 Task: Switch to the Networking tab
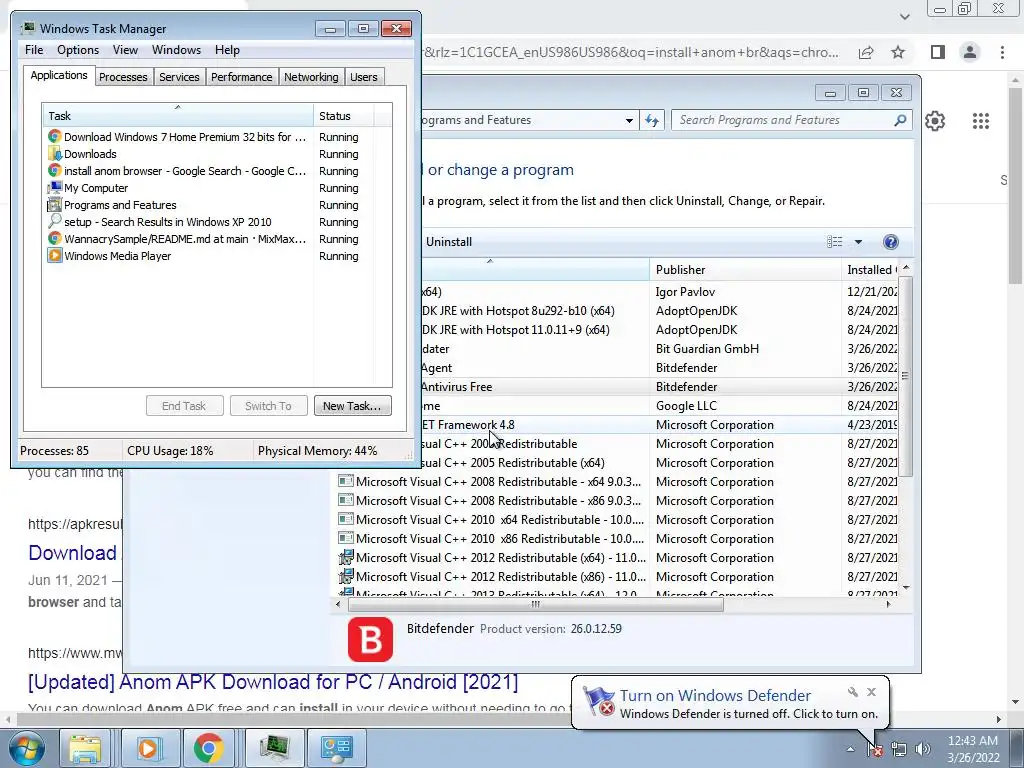[311, 77]
